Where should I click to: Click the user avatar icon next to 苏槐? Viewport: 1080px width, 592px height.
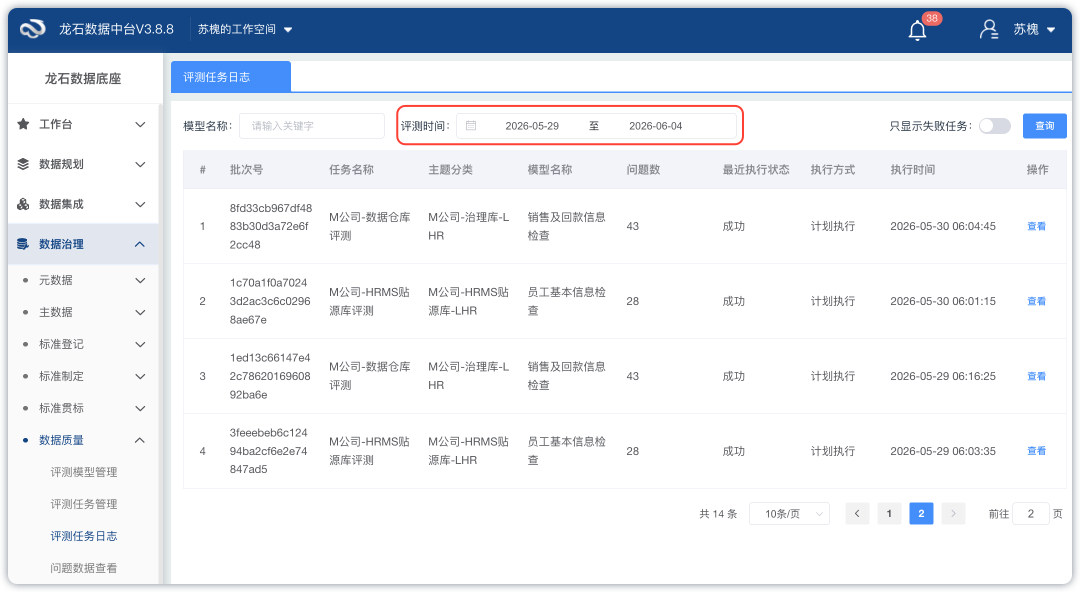tap(989, 29)
